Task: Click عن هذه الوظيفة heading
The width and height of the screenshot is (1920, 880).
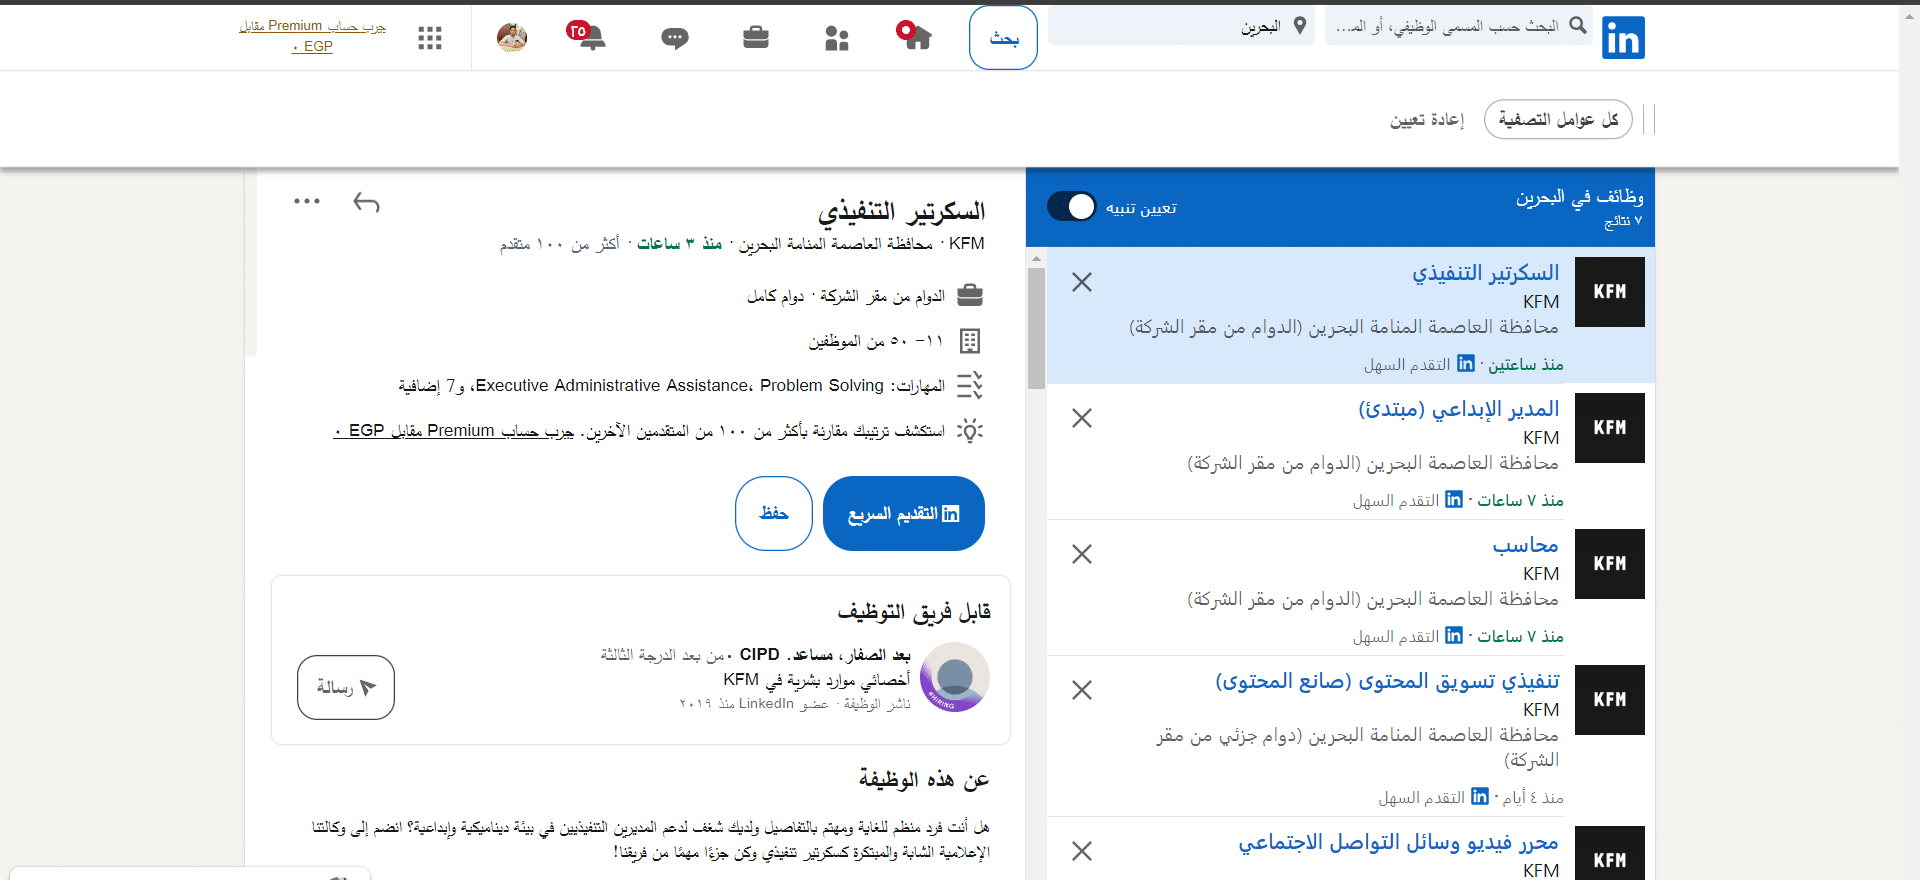Action: pyautogui.click(x=923, y=780)
